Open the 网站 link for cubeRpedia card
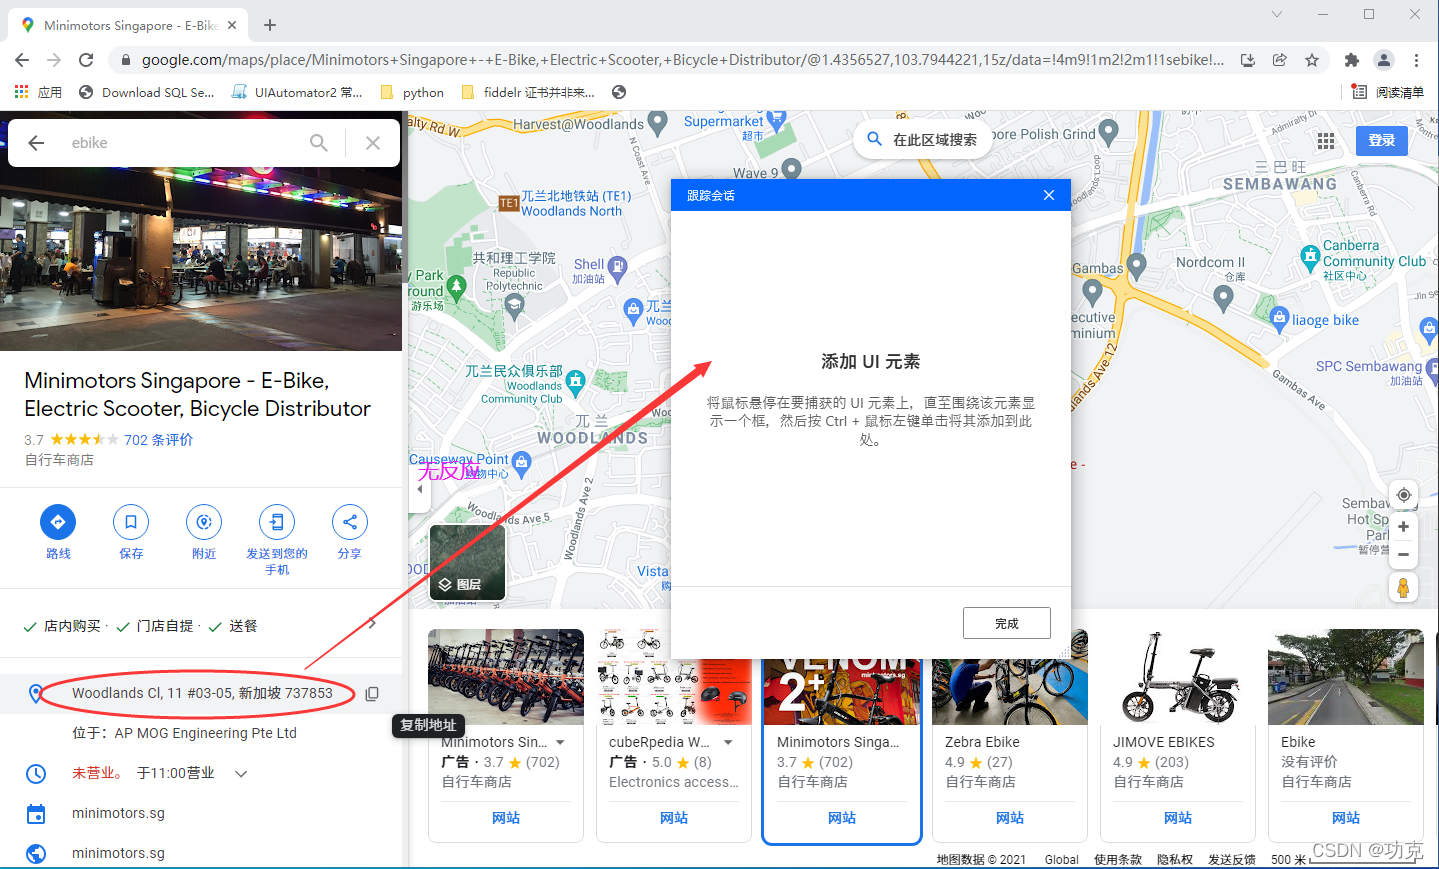Screen dimensions: 1439x869 pos(674,818)
